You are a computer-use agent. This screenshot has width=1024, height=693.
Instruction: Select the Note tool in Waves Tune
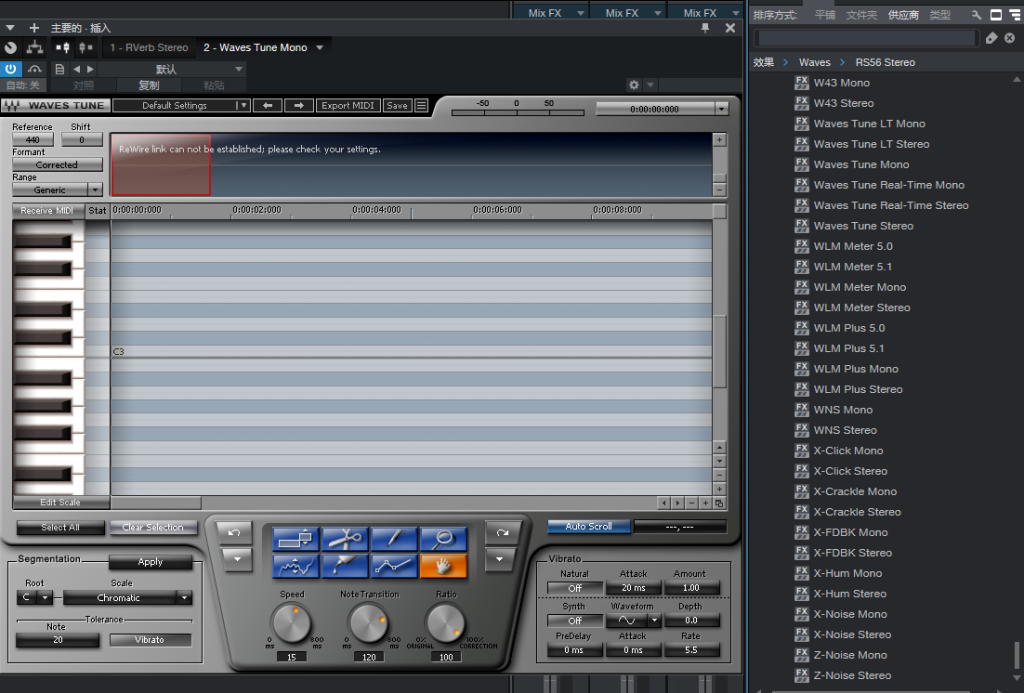coord(295,539)
